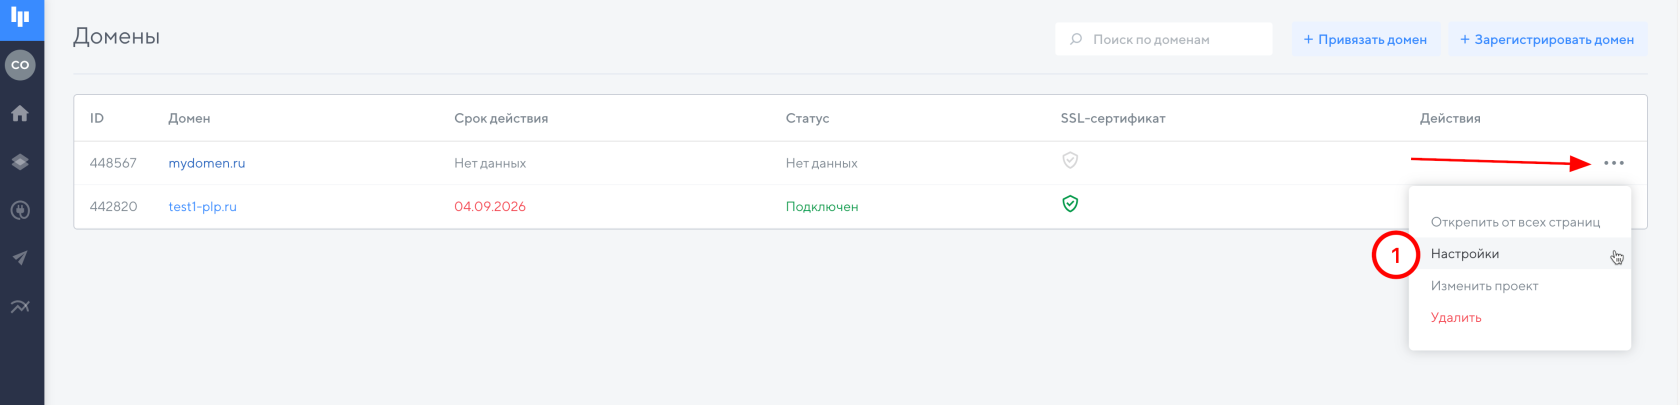The height and width of the screenshot is (405, 1680).
Task: Open the layers icon in the sidebar
Action: 20,162
